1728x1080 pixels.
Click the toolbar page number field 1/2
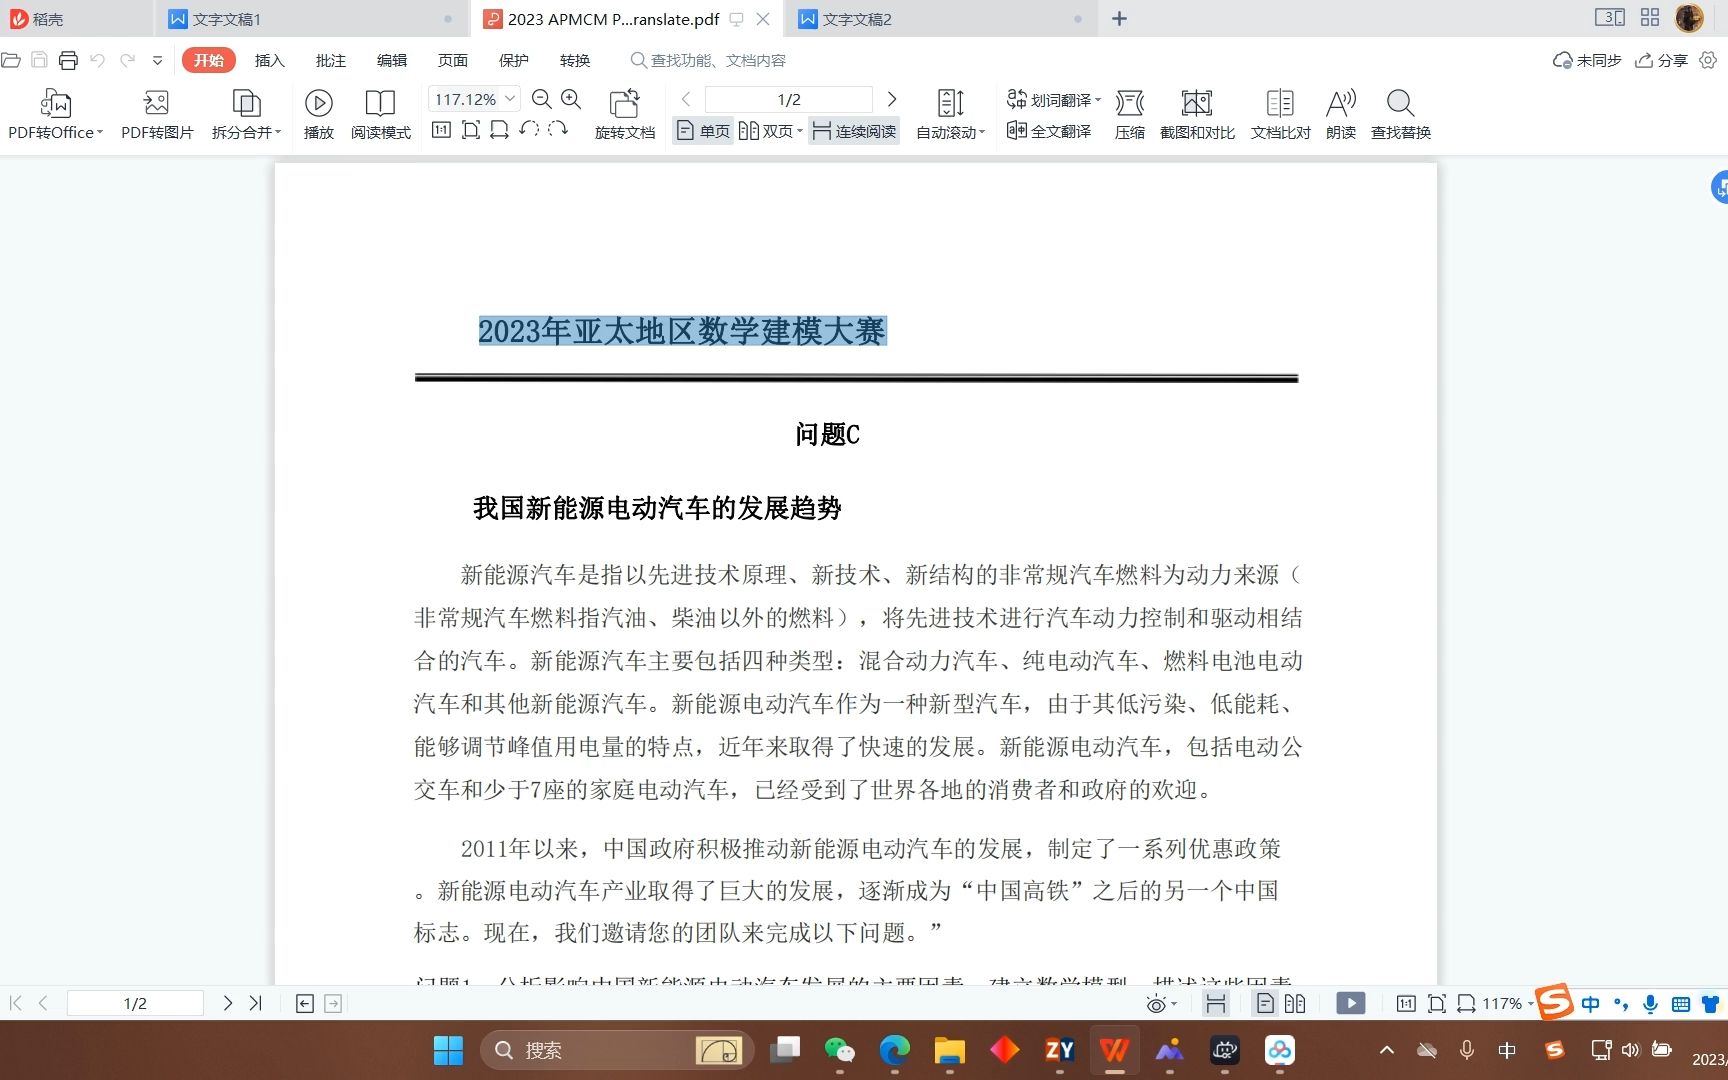(x=789, y=99)
